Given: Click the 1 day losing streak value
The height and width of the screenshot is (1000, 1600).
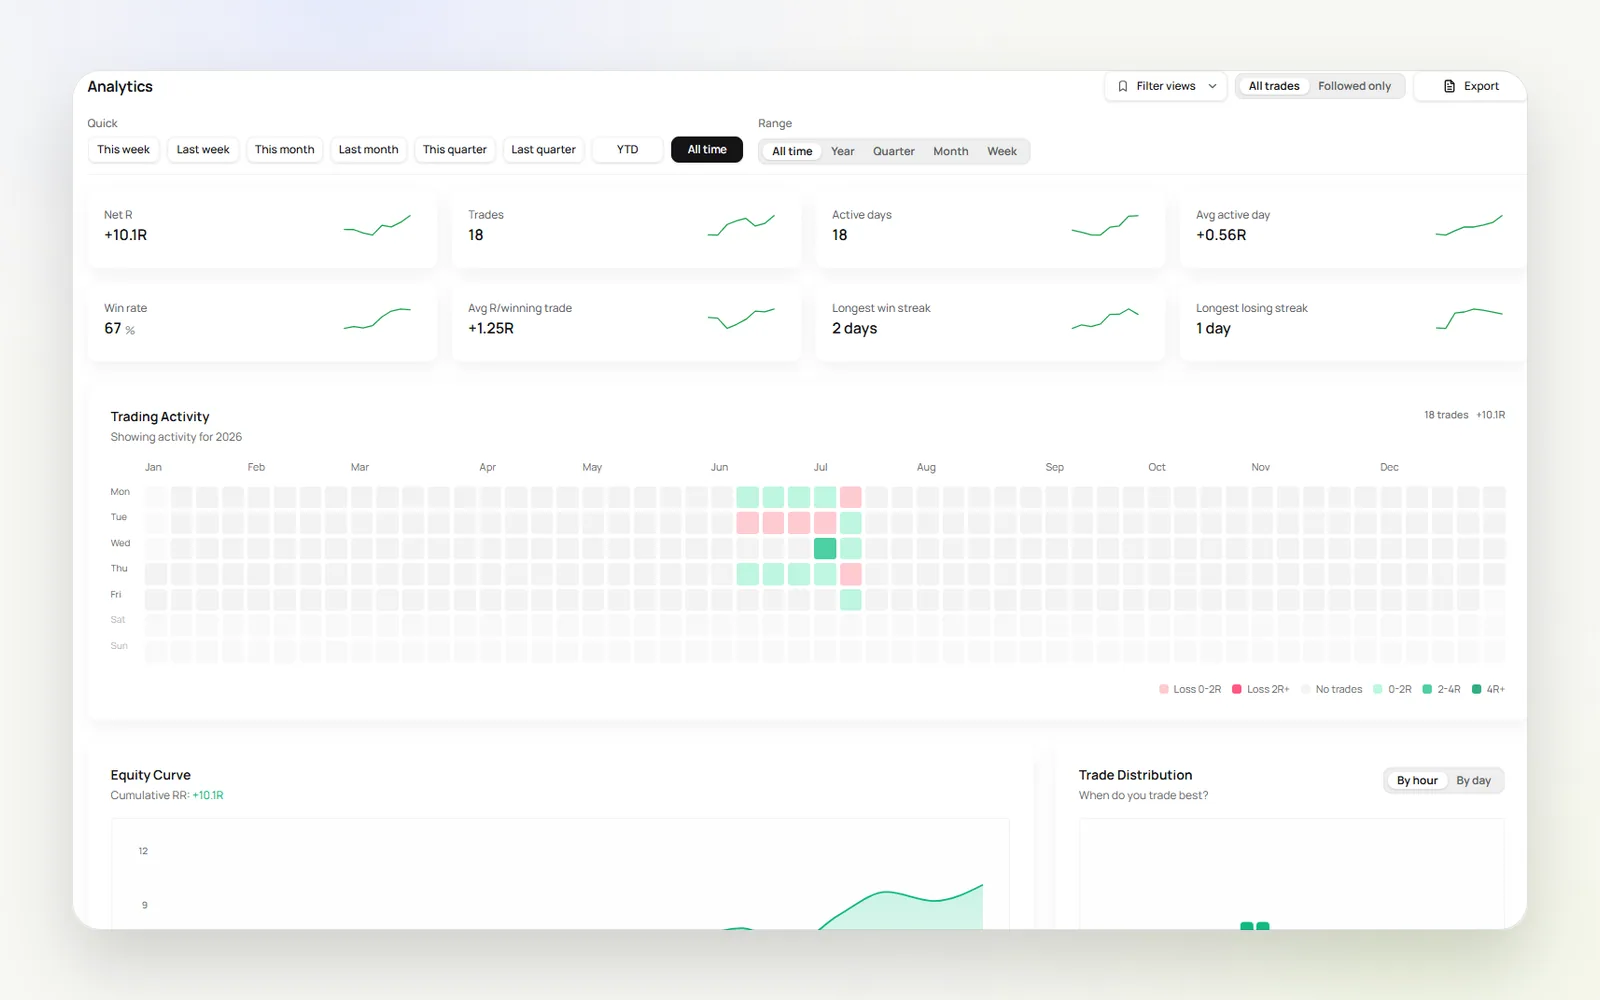Looking at the screenshot, I should pyautogui.click(x=1214, y=329).
